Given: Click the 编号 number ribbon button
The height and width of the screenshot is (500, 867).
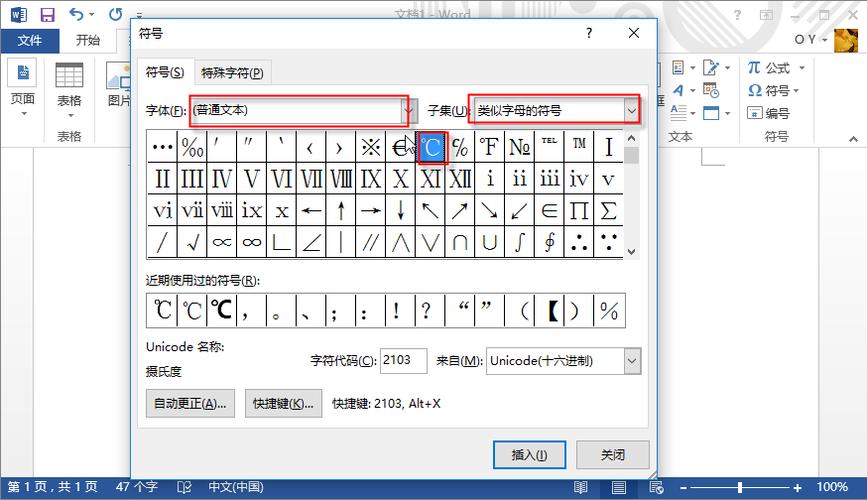Looking at the screenshot, I should pyautogui.click(x=769, y=113).
